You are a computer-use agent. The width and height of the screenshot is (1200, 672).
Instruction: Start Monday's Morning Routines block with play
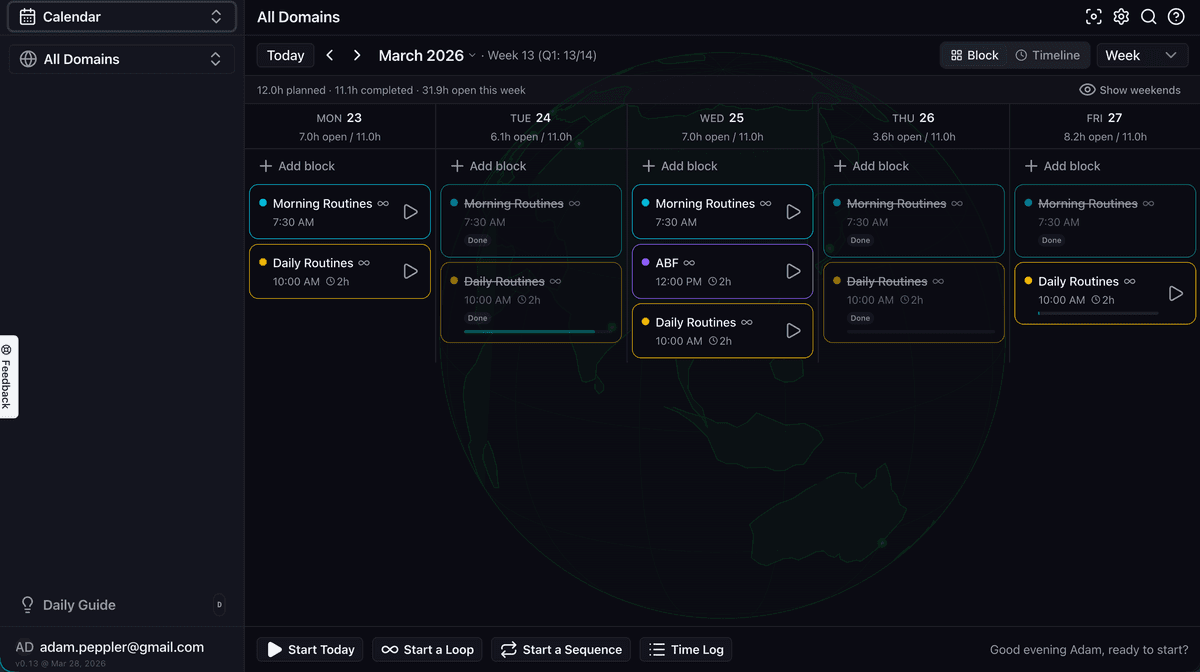tap(410, 212)
